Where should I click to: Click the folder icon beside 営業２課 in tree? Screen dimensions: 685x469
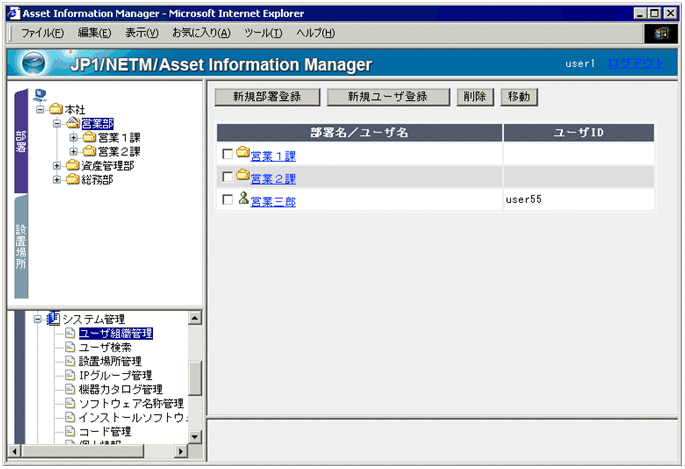(x=90, y=151)
